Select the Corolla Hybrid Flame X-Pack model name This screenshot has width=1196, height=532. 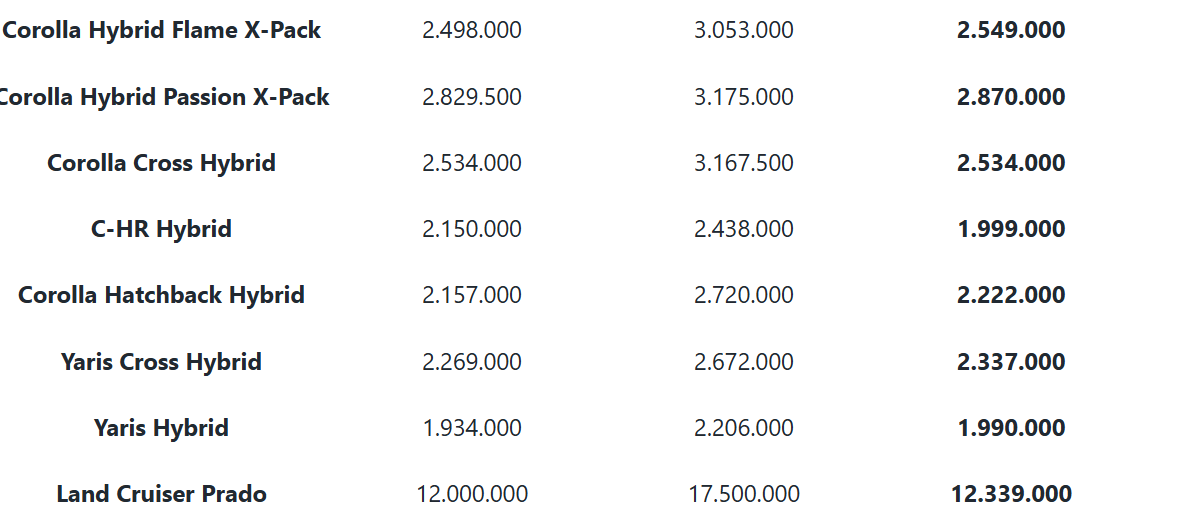click(162, 31)
